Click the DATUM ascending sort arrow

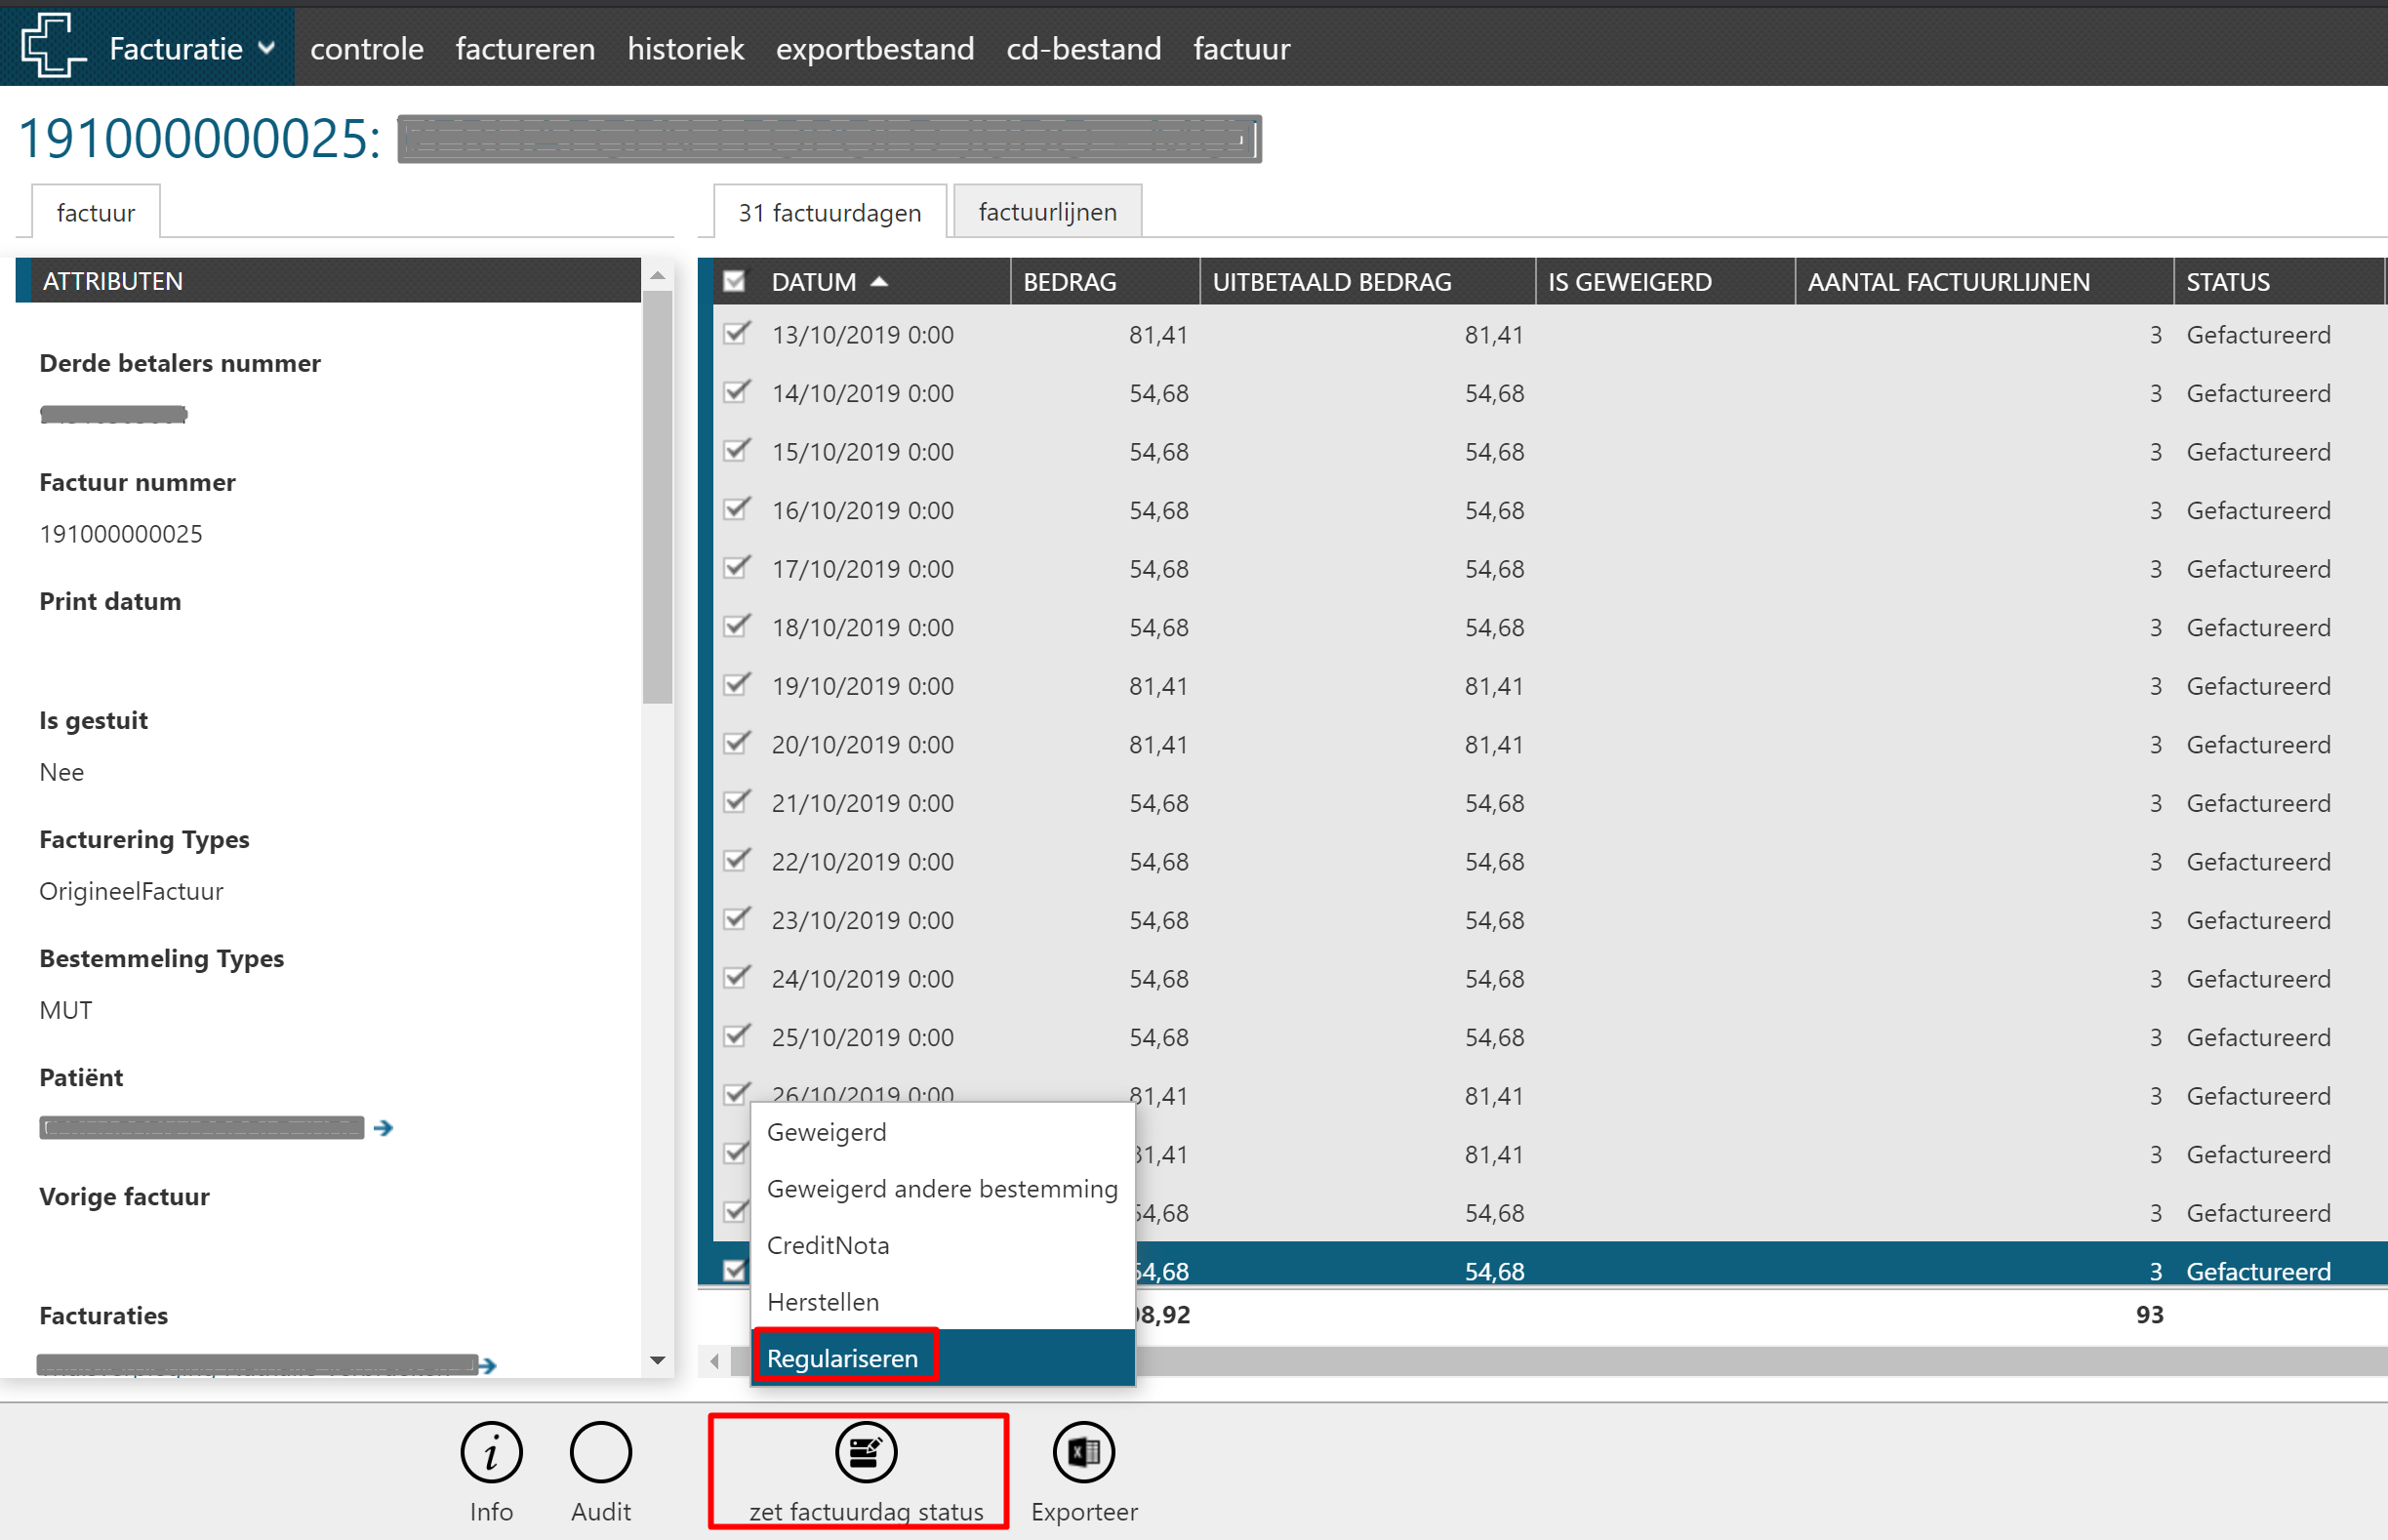click(x=879, y=282)
